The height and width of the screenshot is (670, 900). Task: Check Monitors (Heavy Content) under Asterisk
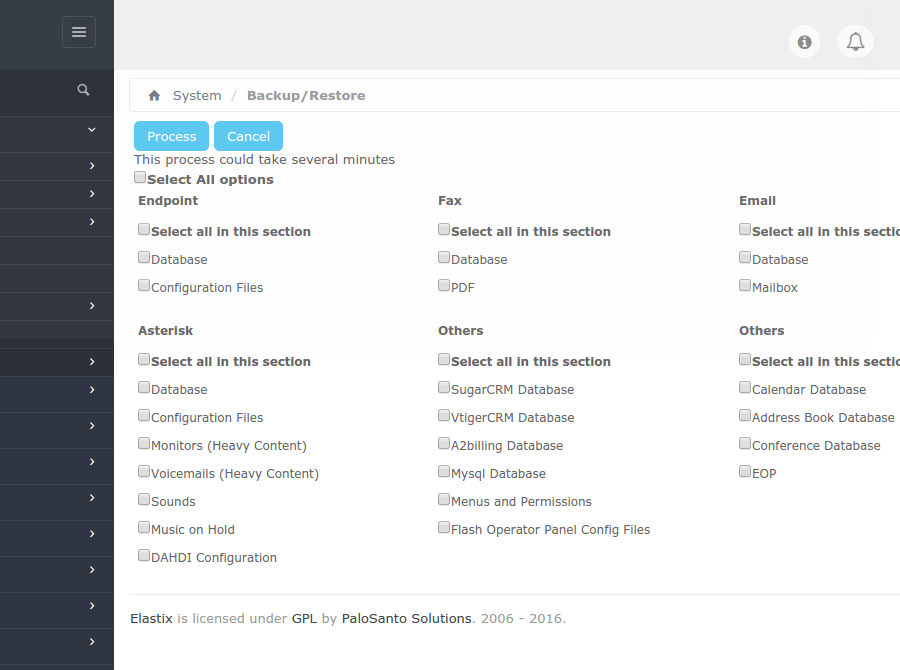[144, 444]
